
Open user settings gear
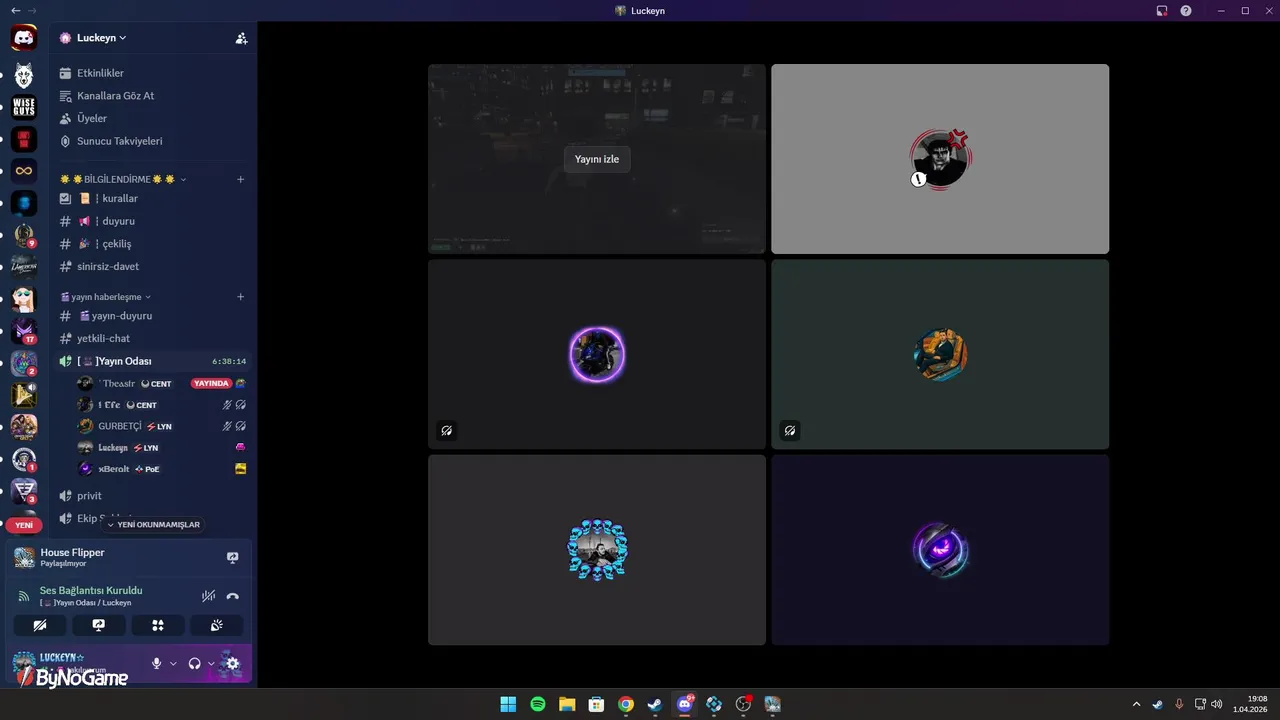click(232, 663)
